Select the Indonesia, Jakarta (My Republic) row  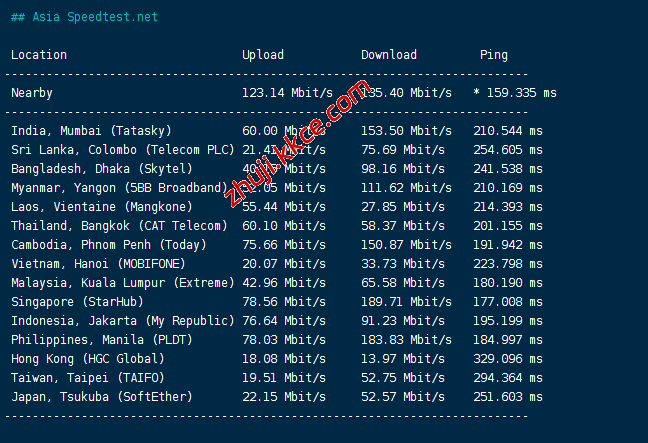122,321
